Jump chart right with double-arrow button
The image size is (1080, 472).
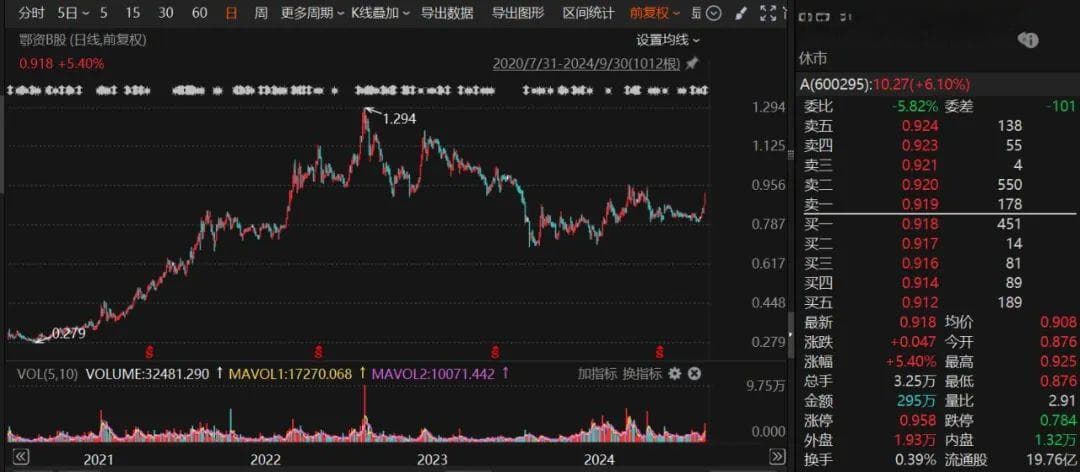tap(777, 456)
